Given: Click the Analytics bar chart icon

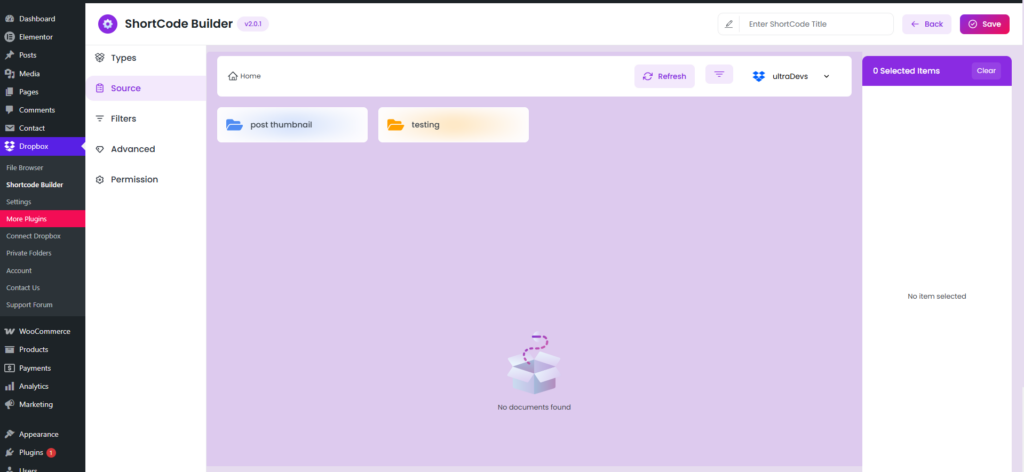Looking at the screenshot, I should point(10,386).
